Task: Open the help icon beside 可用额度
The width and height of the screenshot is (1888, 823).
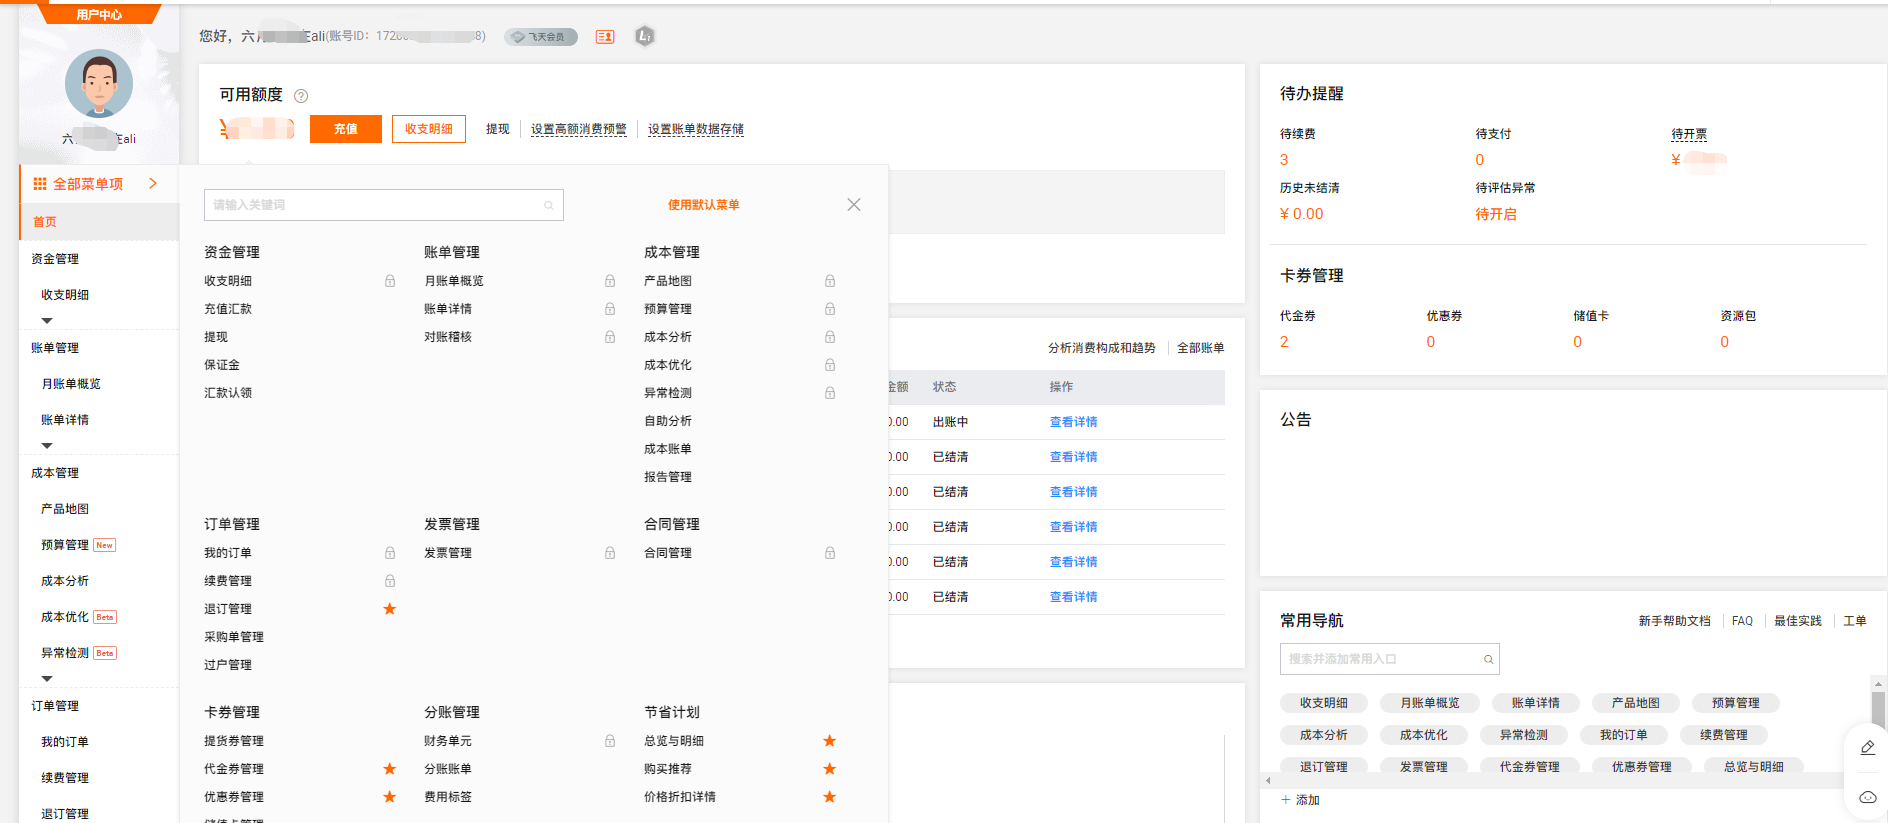Action: coord(301,96)
